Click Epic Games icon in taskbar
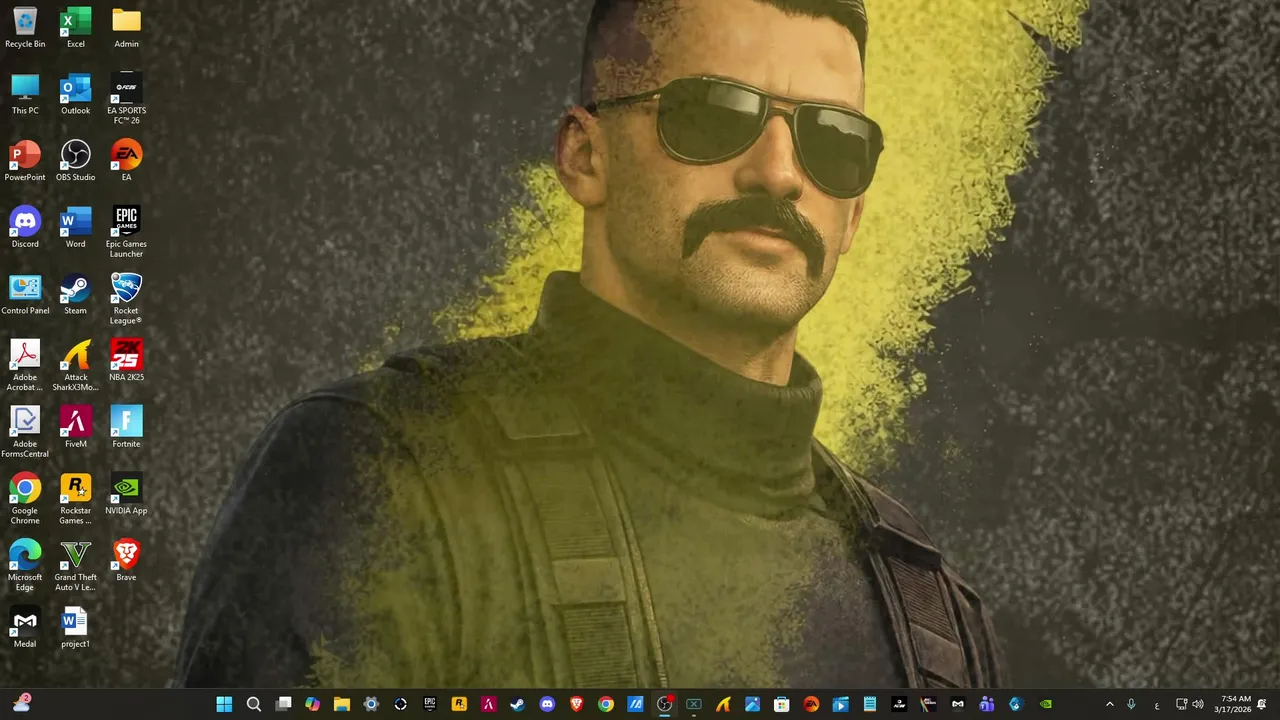Image resolution: width=1280 pixels, height=720 pixels. (x=430, y=704)
